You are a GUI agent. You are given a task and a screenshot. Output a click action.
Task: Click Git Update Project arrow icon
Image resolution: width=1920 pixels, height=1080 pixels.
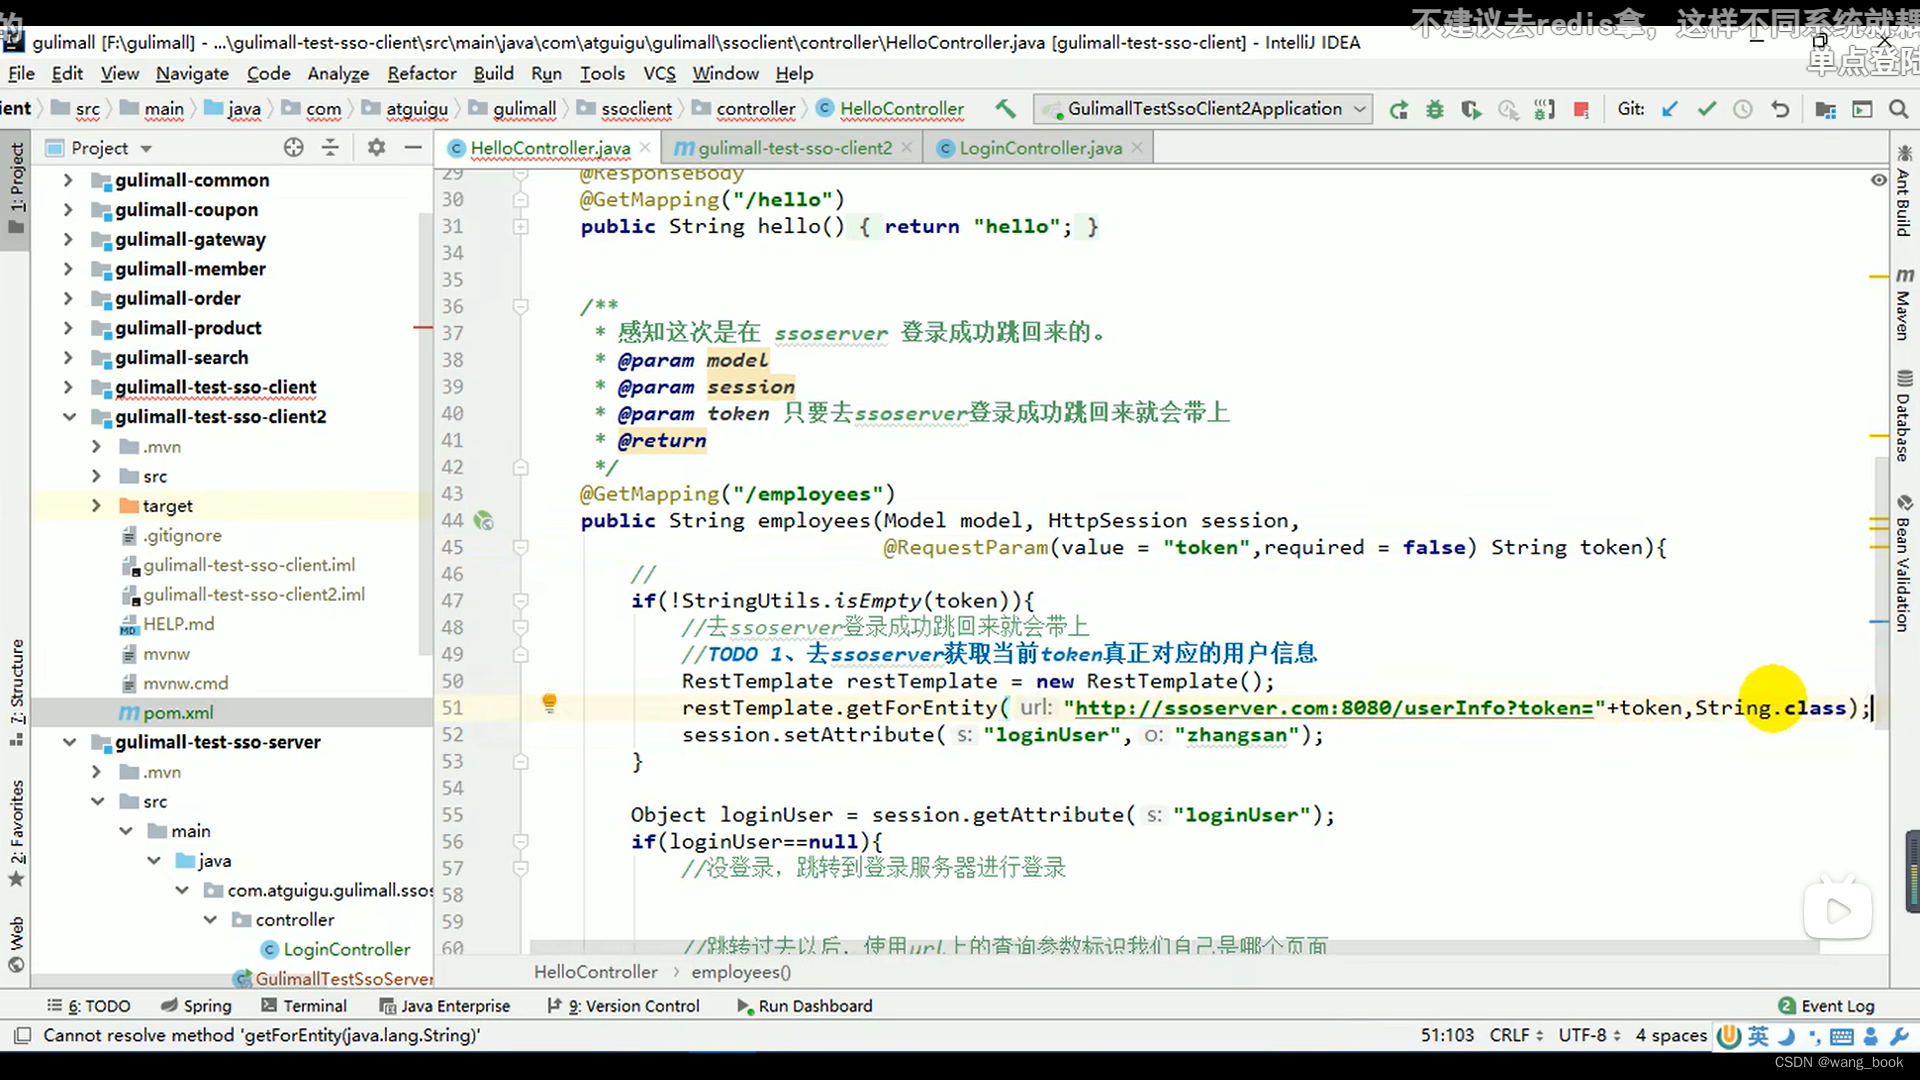[x=1669, y=109]
